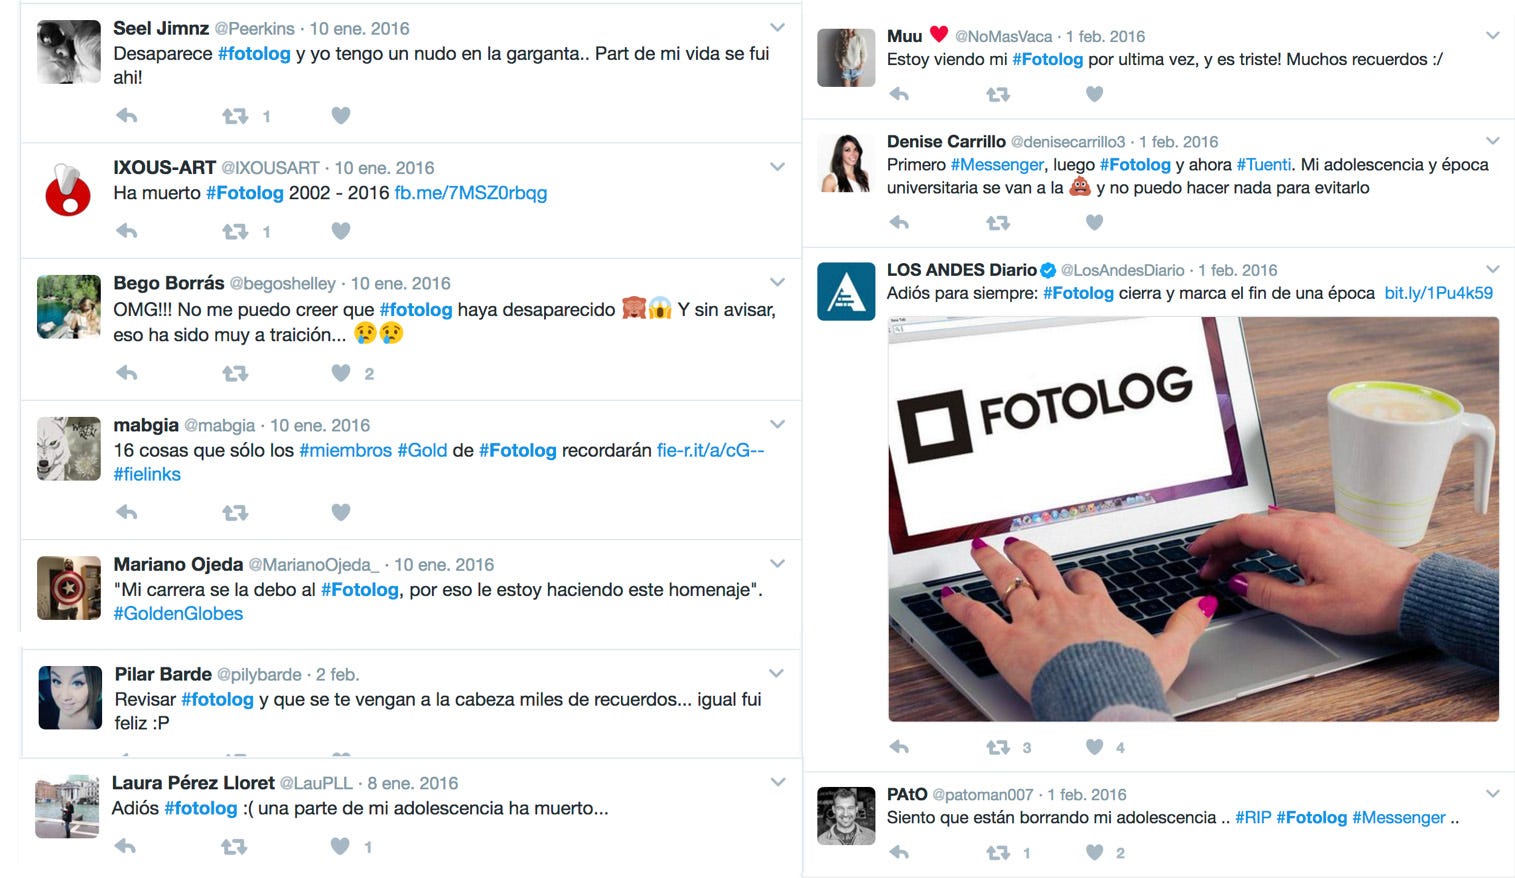This screenshot has width=1515, height=878.
Task: Like Denise Carrillo's tweet
Action: click(1094, 222)
